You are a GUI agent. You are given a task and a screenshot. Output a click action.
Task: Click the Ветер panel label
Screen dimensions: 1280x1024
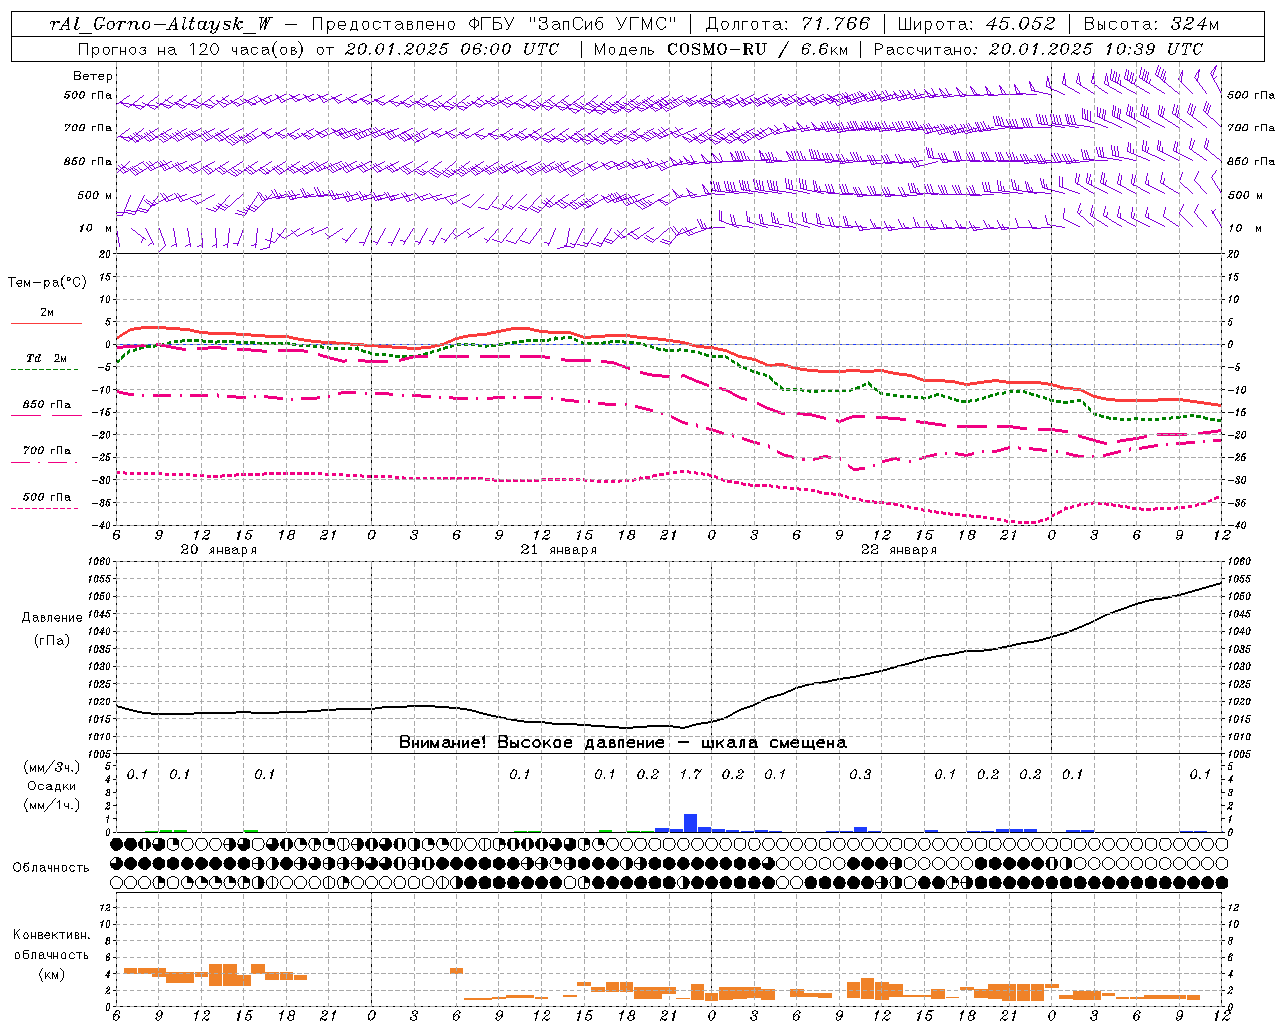93,76
